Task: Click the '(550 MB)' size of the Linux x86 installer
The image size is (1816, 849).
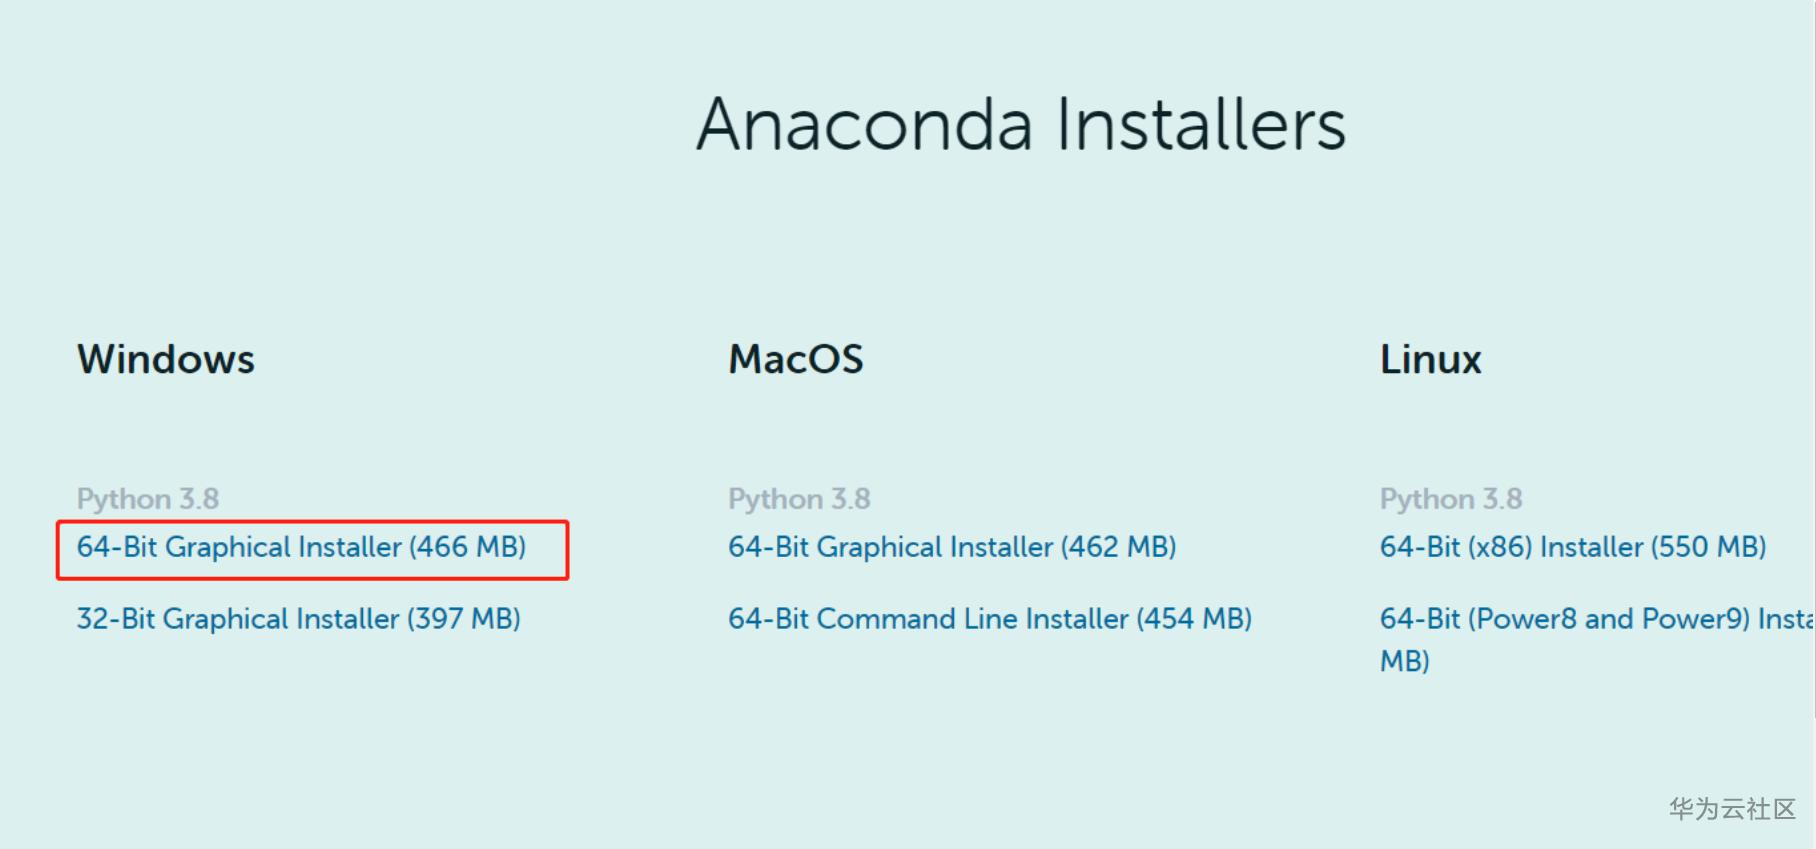Action: (x=1708, y=548)
